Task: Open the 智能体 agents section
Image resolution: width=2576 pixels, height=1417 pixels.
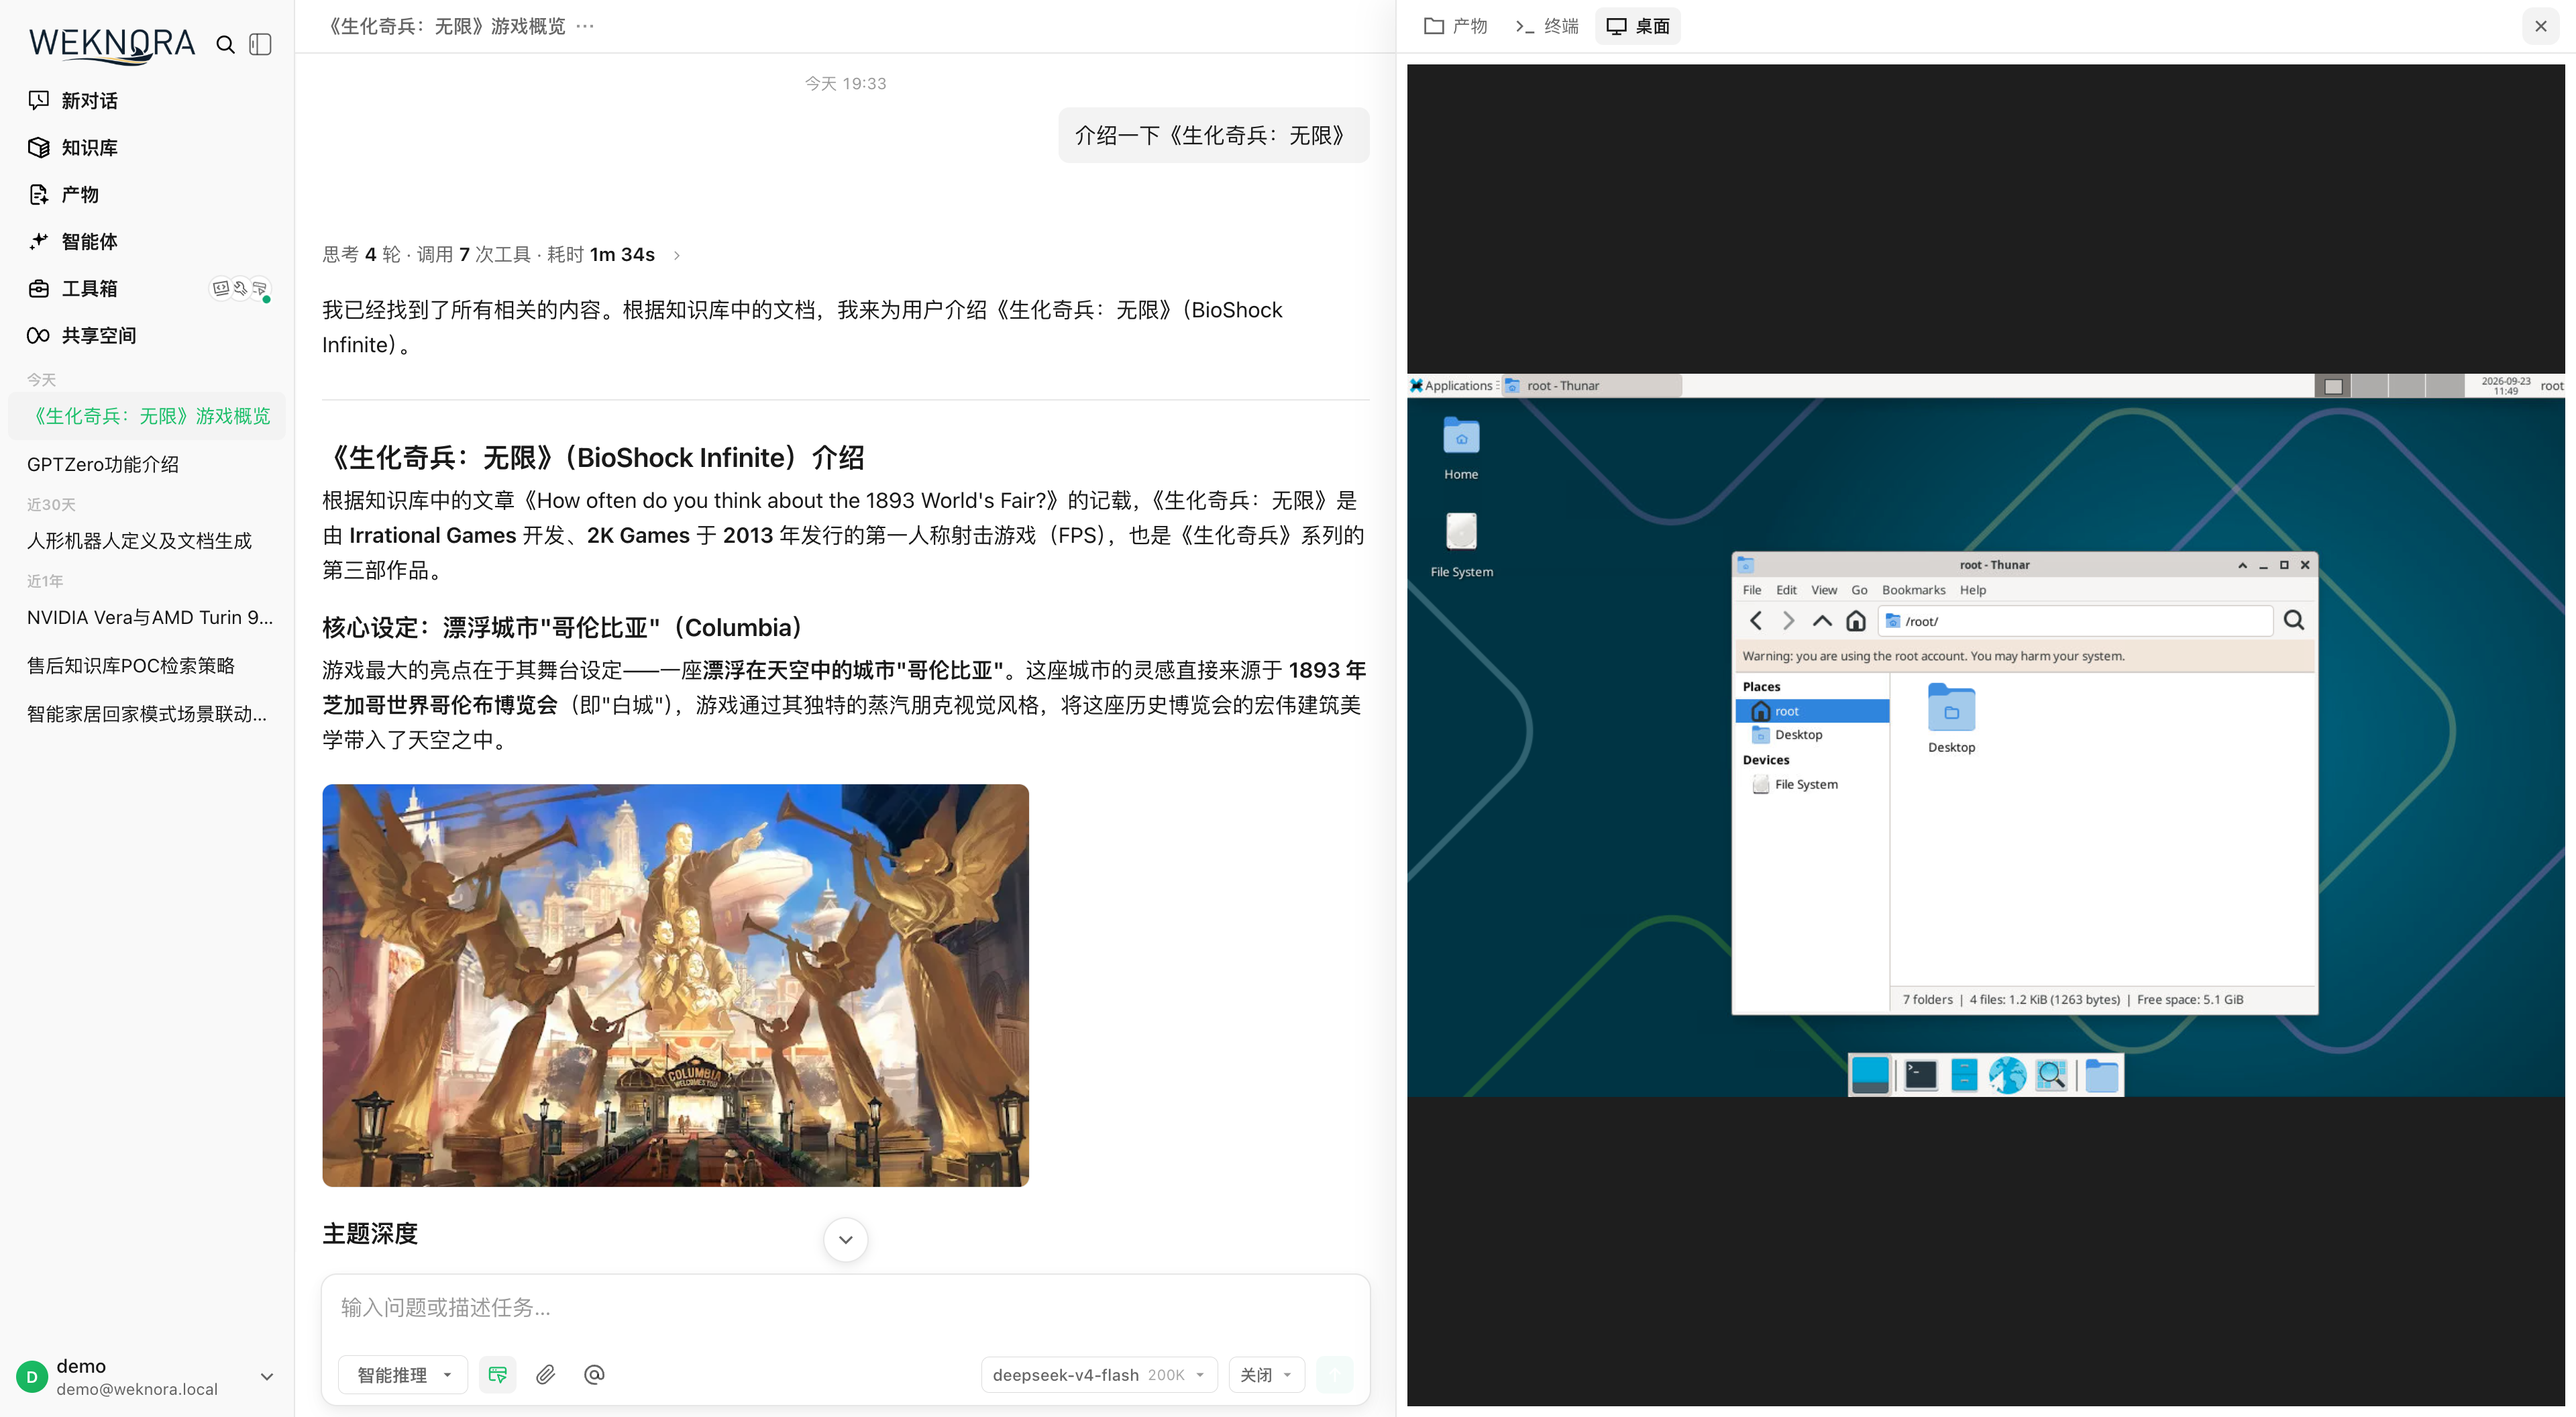Action: pos(89,241)
